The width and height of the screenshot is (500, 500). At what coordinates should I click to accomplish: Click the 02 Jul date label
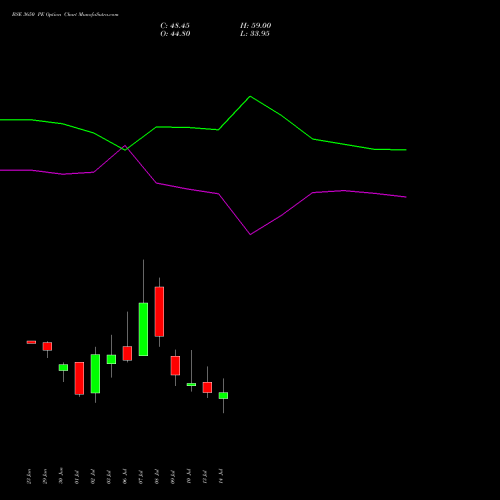pos(93,476)
